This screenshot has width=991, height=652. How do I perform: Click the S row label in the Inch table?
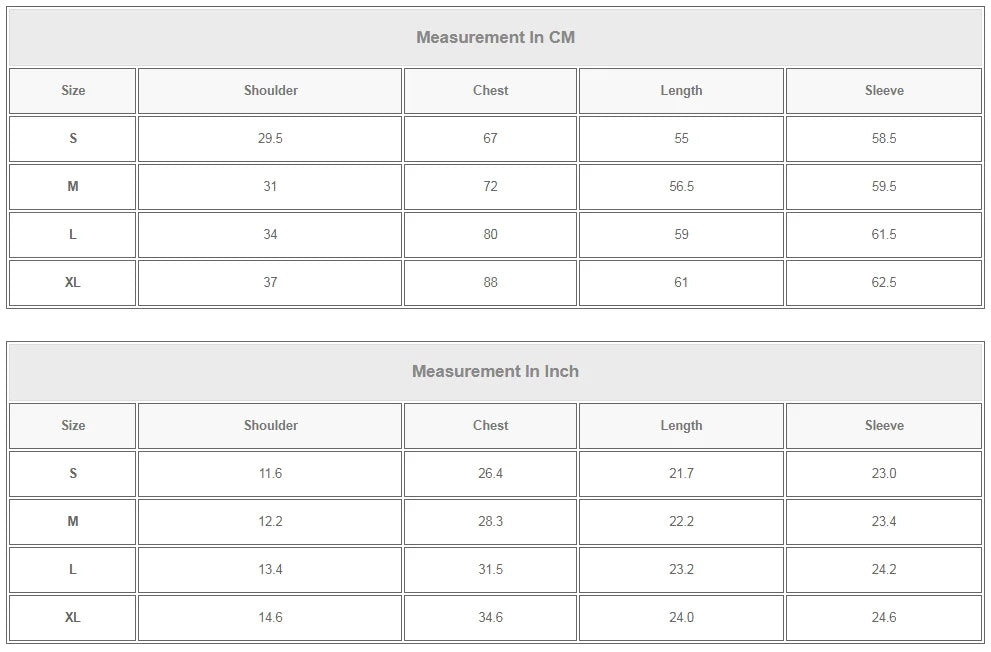(73, 474)
